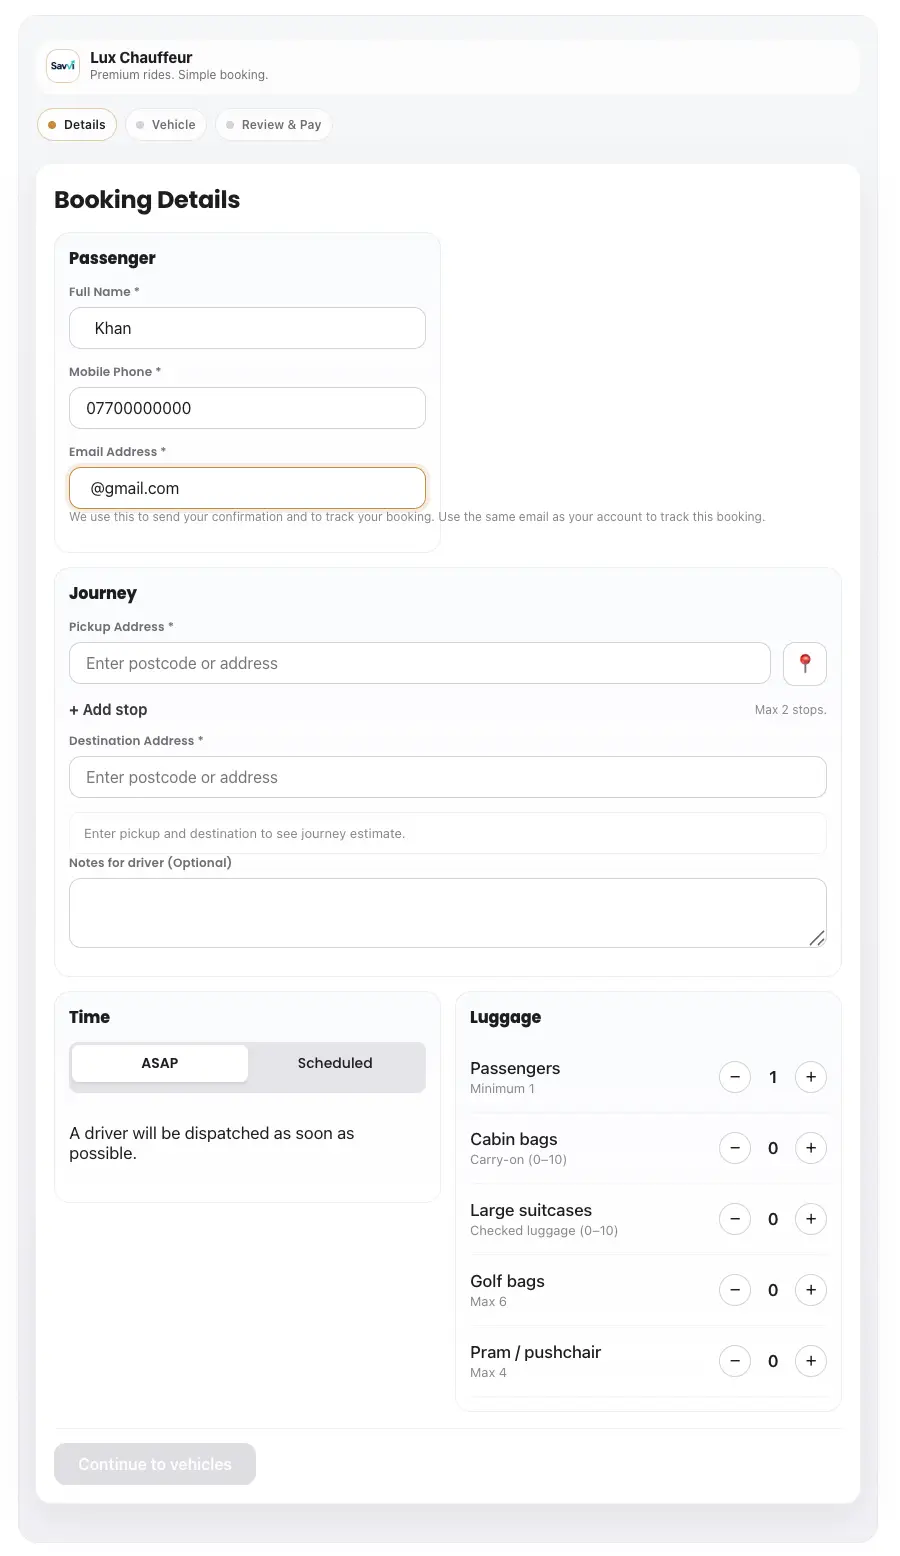Increment Large suitcases counter
The height and width of the screenshot is (1556, 900).
click(x=811, y=1219)
